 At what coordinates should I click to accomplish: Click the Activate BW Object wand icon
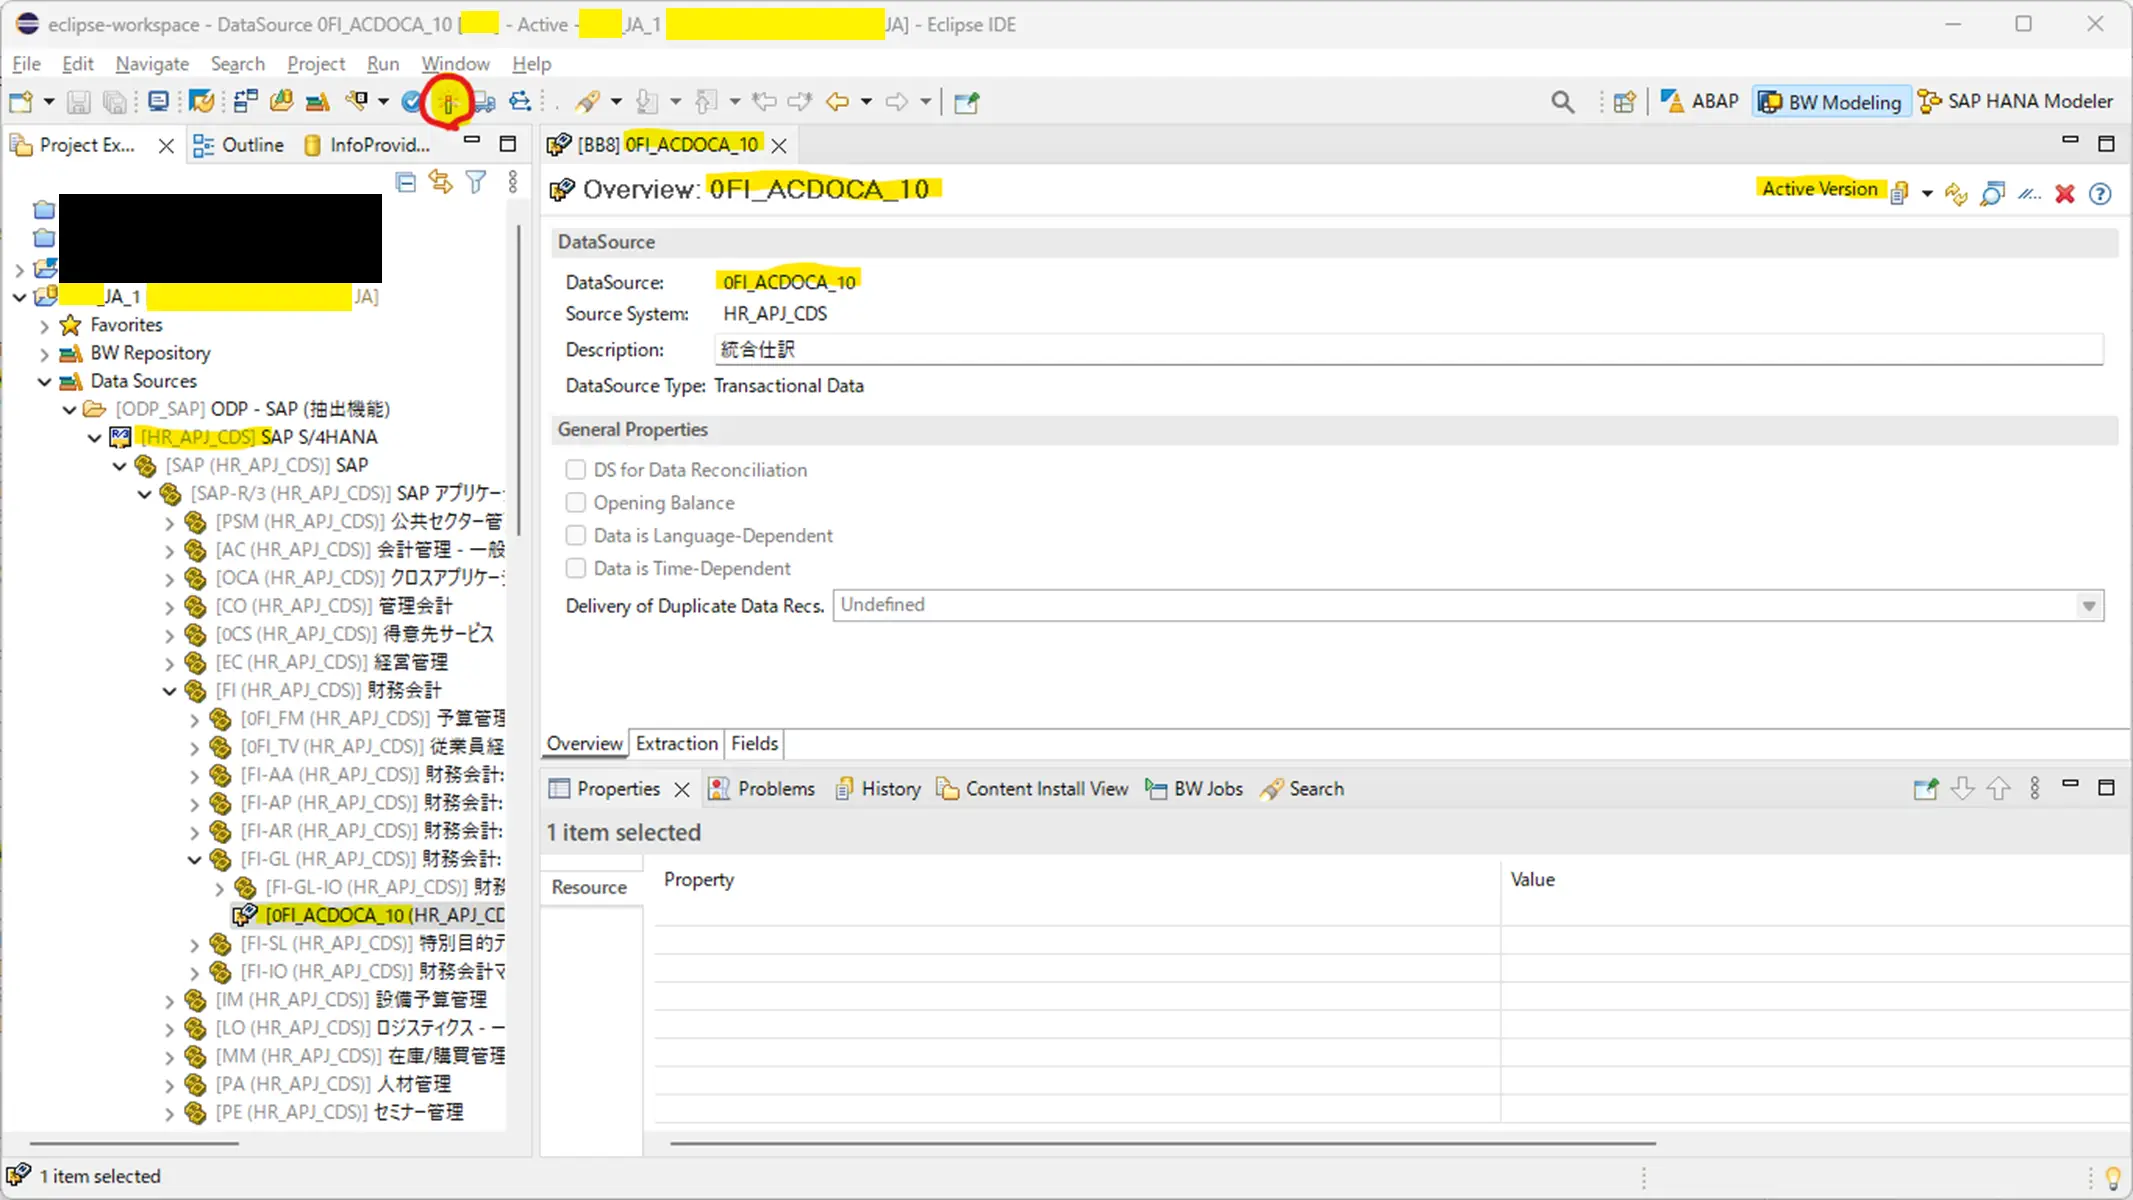(x=447, y=102)
